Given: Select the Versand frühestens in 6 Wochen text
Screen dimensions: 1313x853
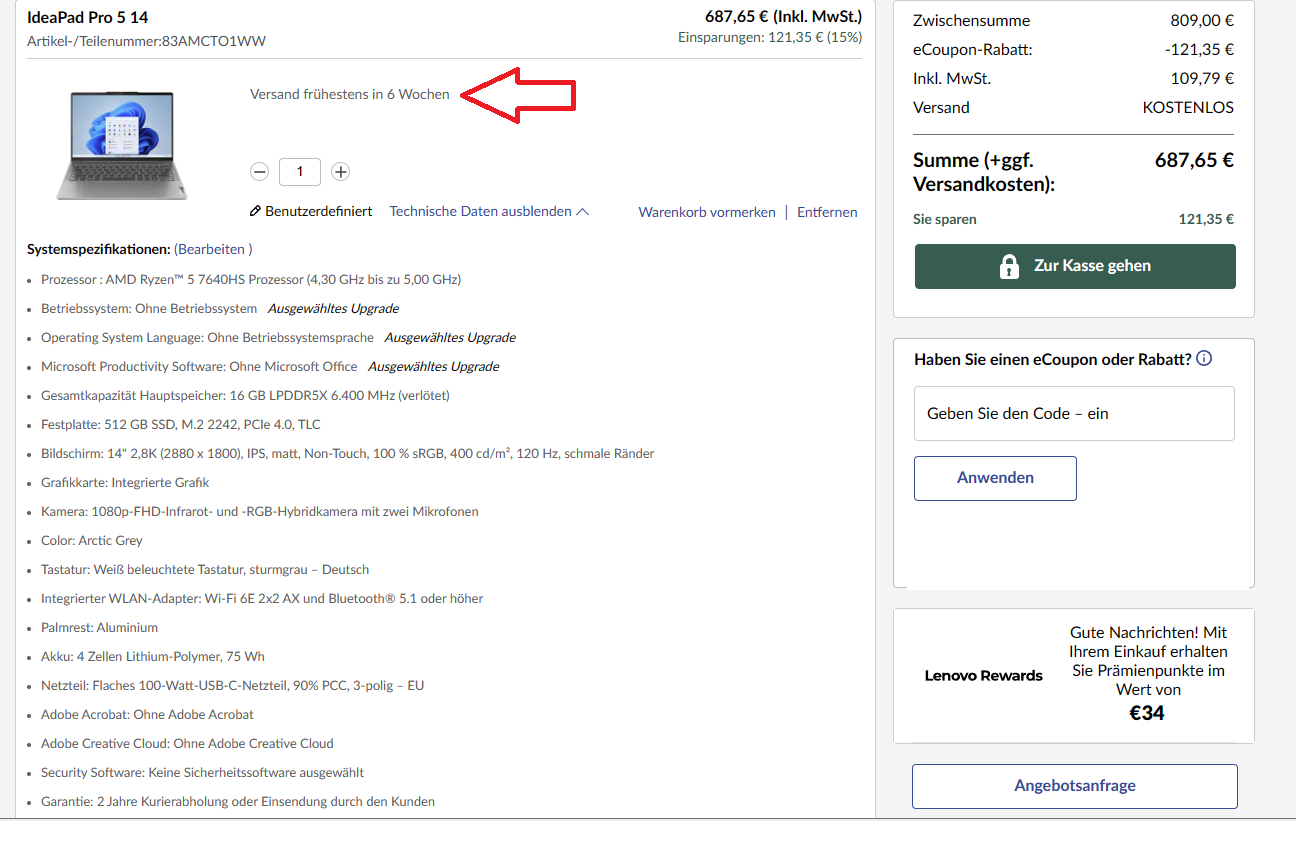Looking at the screenshot, I should tap(350, 95).
